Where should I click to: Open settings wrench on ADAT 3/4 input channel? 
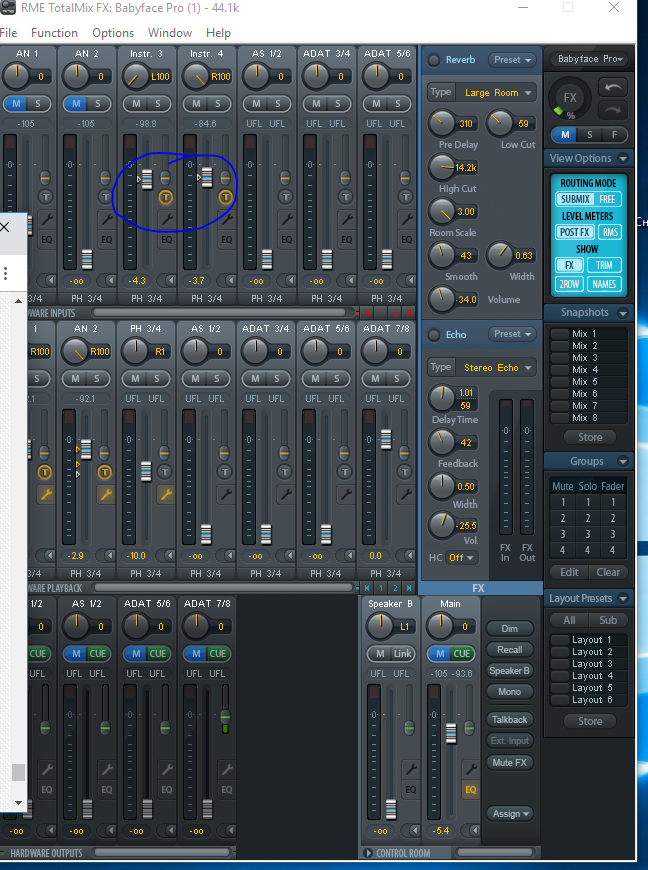(x=346, y=219)
